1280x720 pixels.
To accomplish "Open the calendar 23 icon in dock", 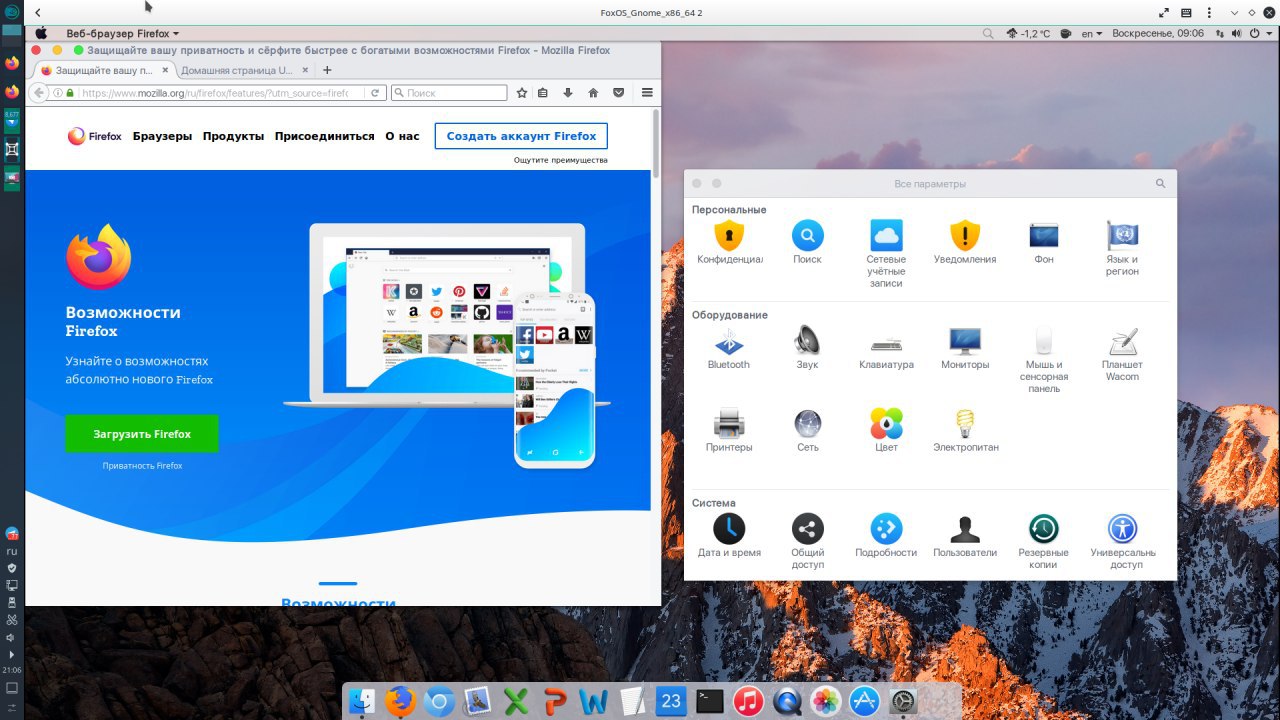I will click(671, 702).
